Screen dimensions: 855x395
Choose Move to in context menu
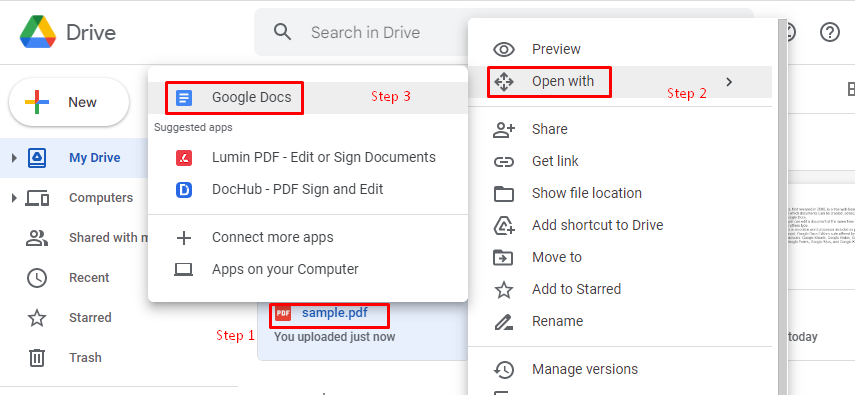pyautogui.click(x=620, y=258)
